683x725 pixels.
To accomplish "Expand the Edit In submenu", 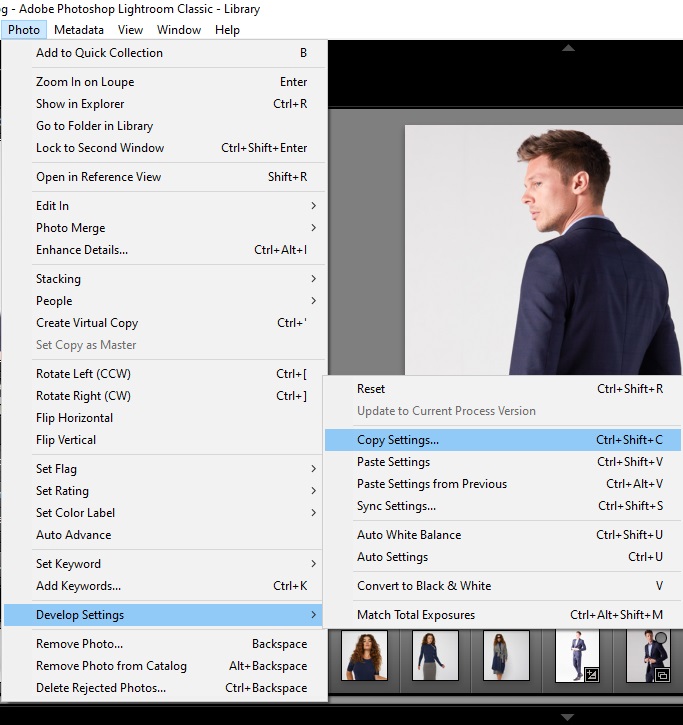I will coord(165,206).
